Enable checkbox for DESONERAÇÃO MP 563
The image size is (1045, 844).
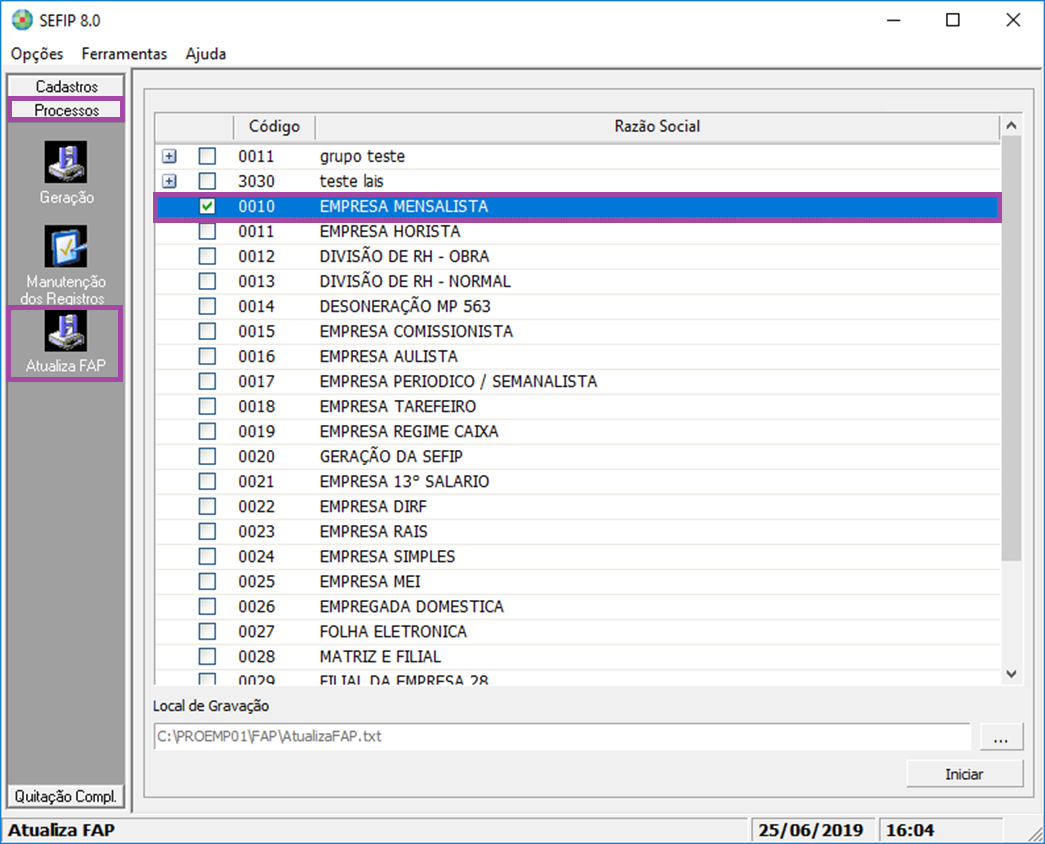point(207,306)
